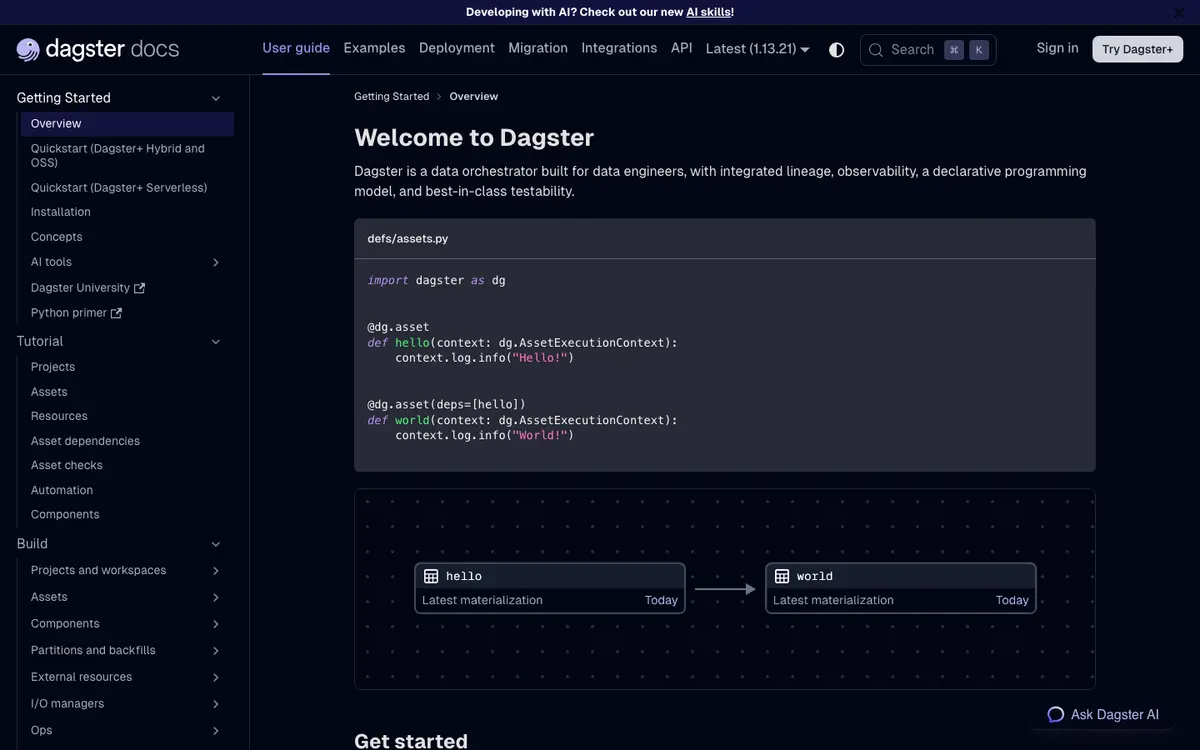This screenshot has height=750, width=1200.
Task: Click the Ask Dagster AI button
Action: click(x=1104, y=715)
